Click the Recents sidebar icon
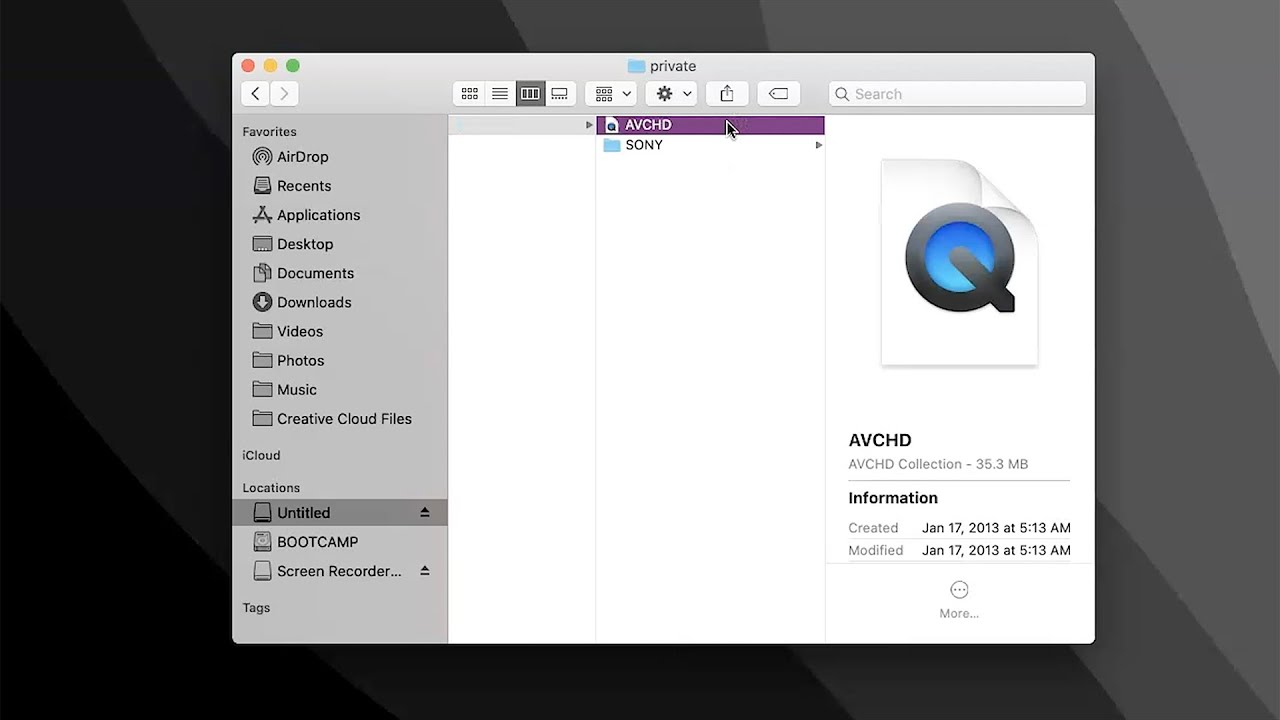1280x720 pixels. [262, 186]
